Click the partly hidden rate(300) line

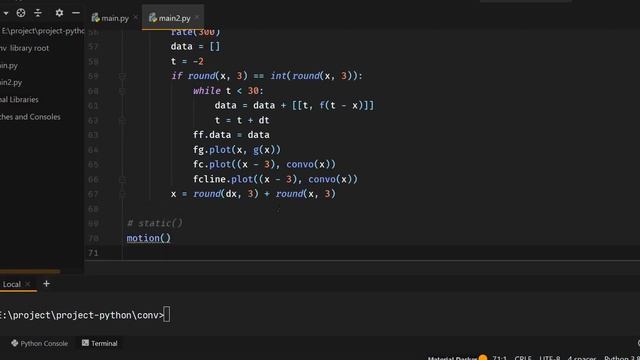tap(196, 32)
